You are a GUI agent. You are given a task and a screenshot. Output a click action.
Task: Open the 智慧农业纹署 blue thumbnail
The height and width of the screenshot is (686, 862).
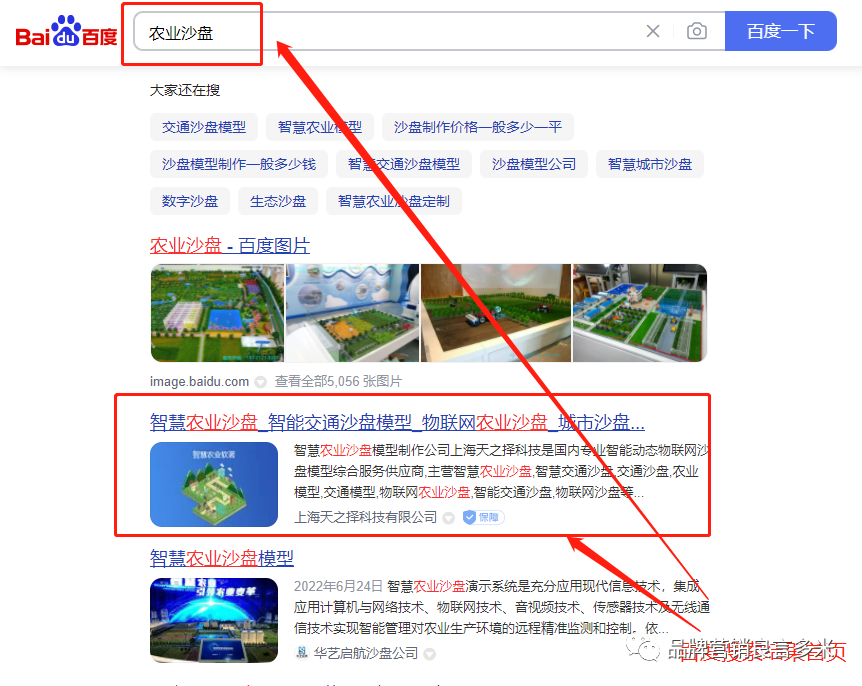[214, 484]
